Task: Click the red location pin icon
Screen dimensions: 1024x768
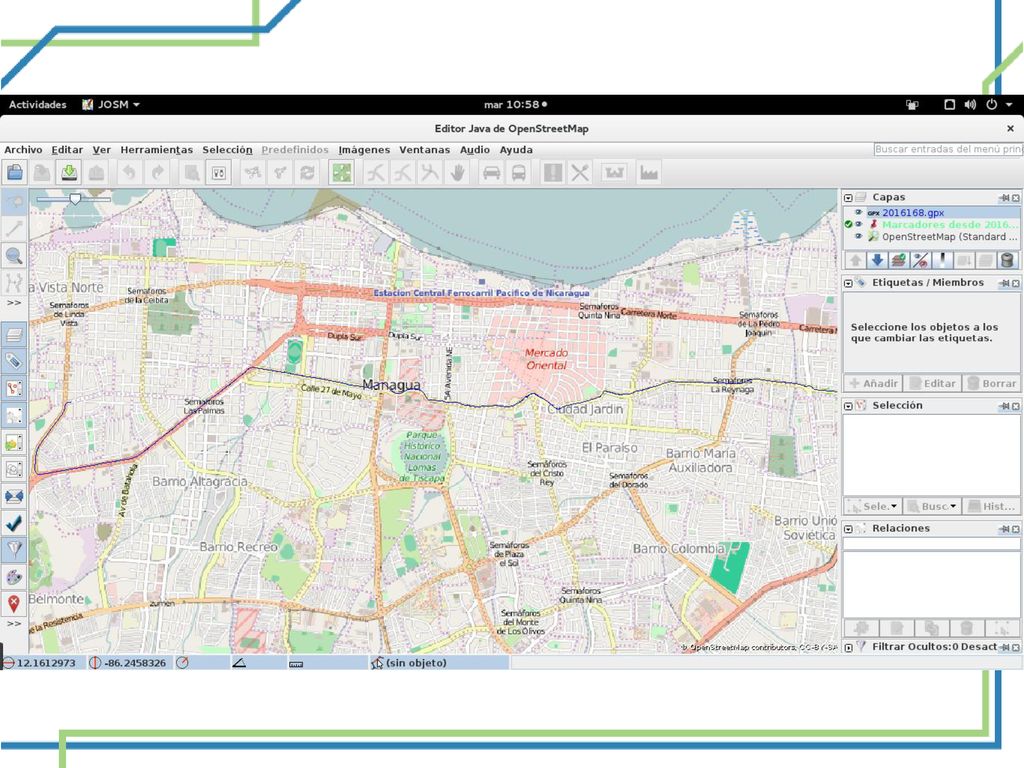Action: (x=14, y=604)
